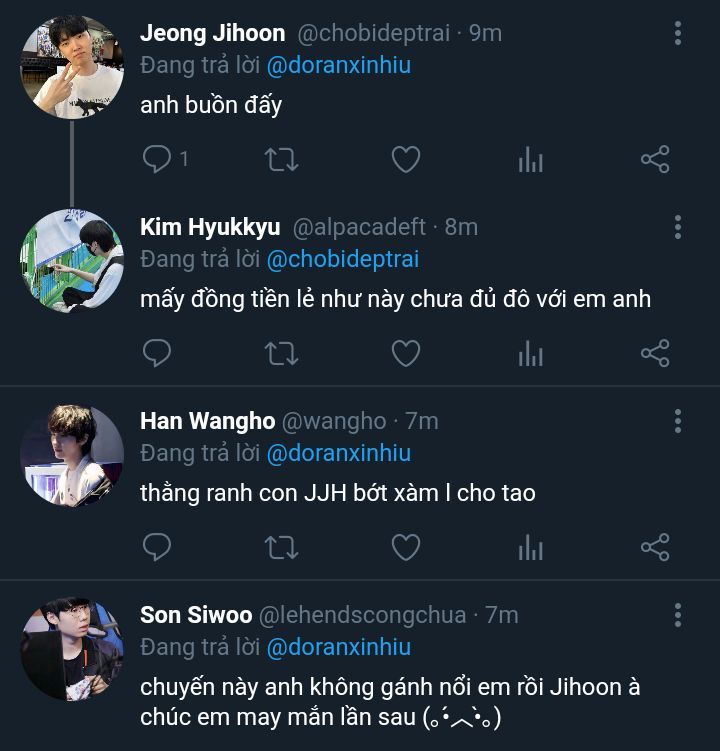Share Kim Hyukkyu's tweet
This screenshot has height=751, width=720.
click(654, 353)
